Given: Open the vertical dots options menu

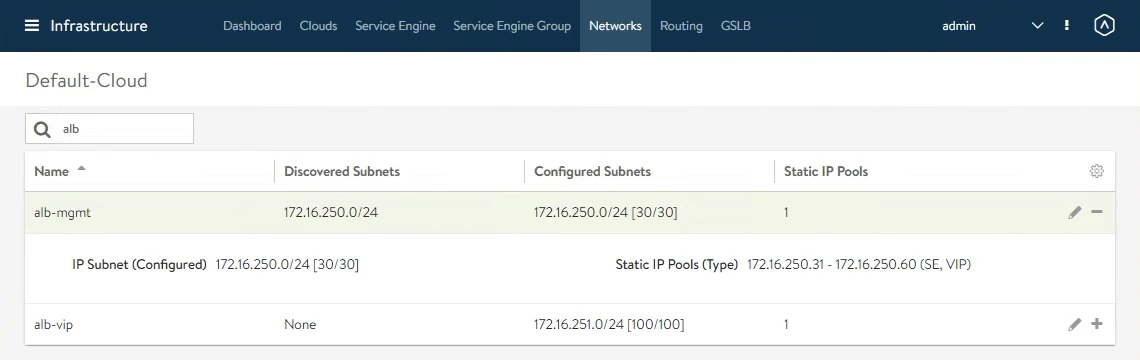Looking at the screenshot, I should point(1067,25).
